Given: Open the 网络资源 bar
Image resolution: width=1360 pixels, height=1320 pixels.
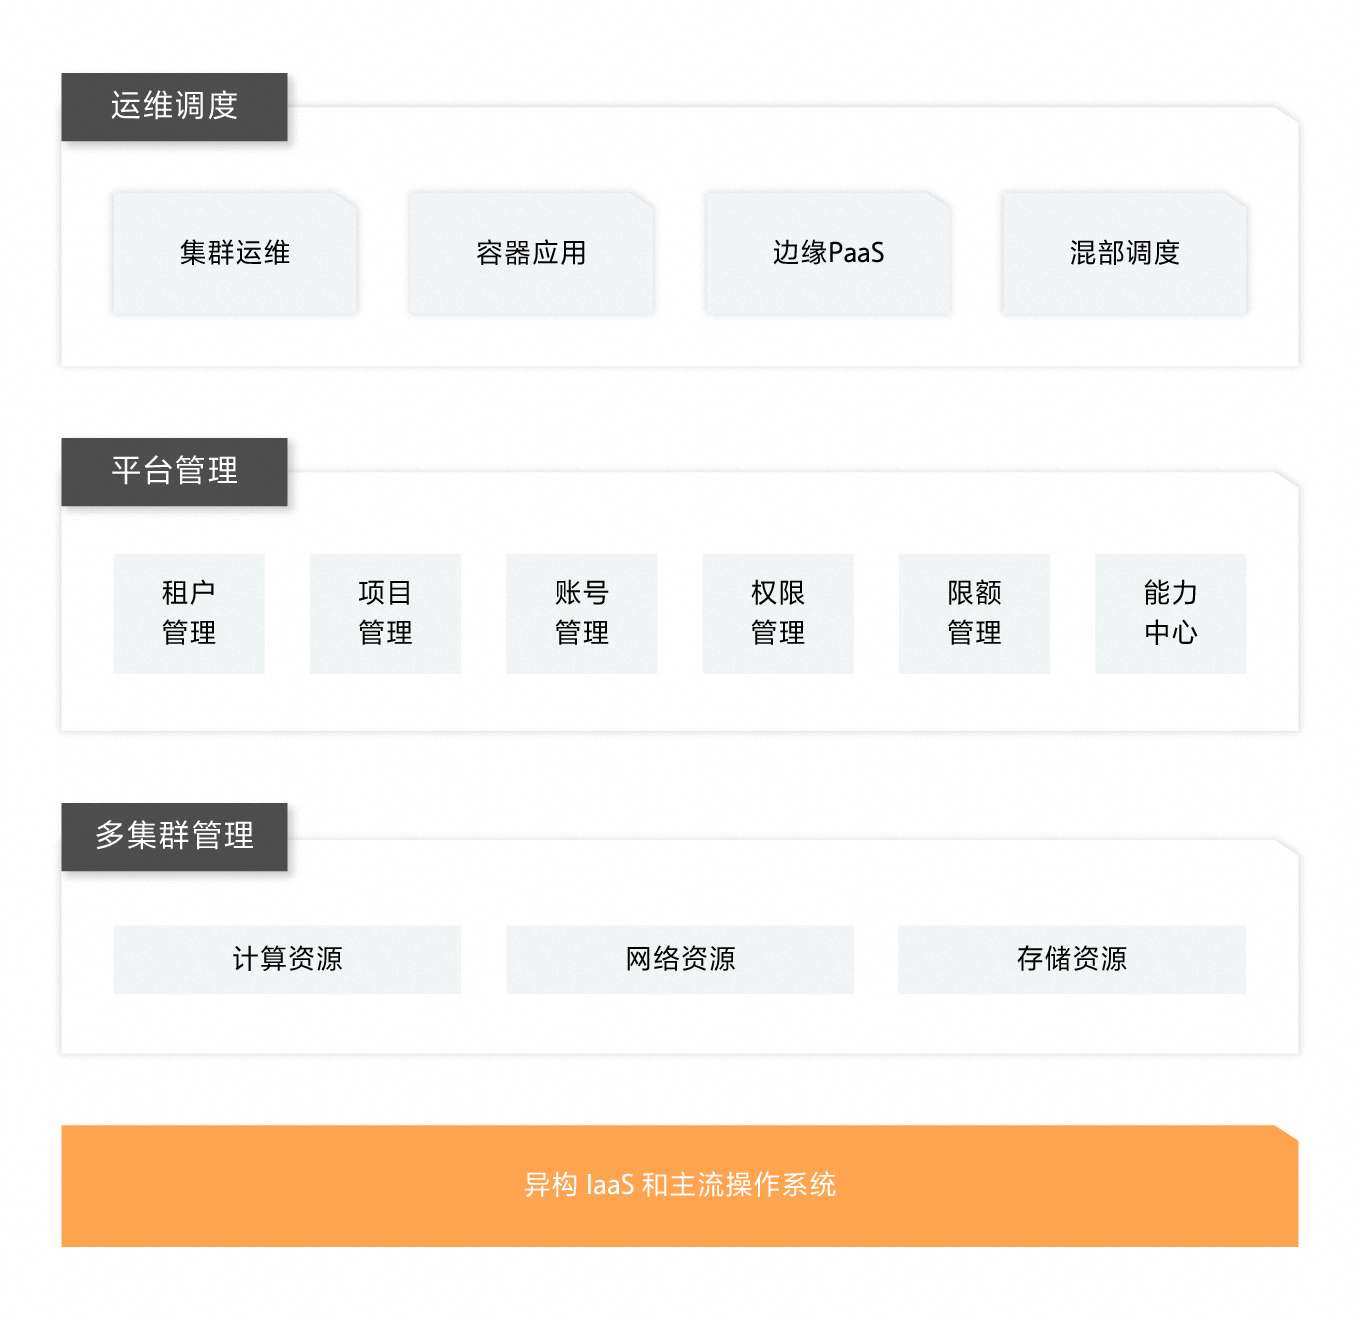Looking at the screenshot, I should click(680, 959).
